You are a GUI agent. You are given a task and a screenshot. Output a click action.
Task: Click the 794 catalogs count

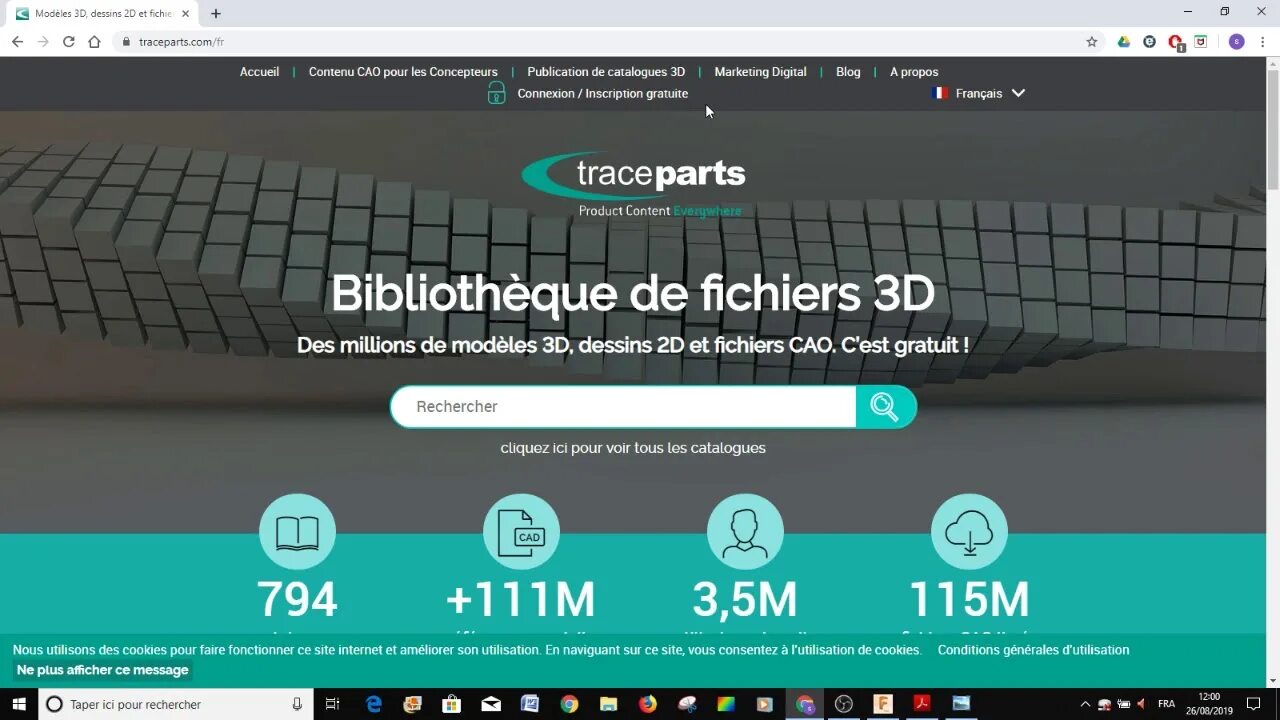[x=297, y=600]
